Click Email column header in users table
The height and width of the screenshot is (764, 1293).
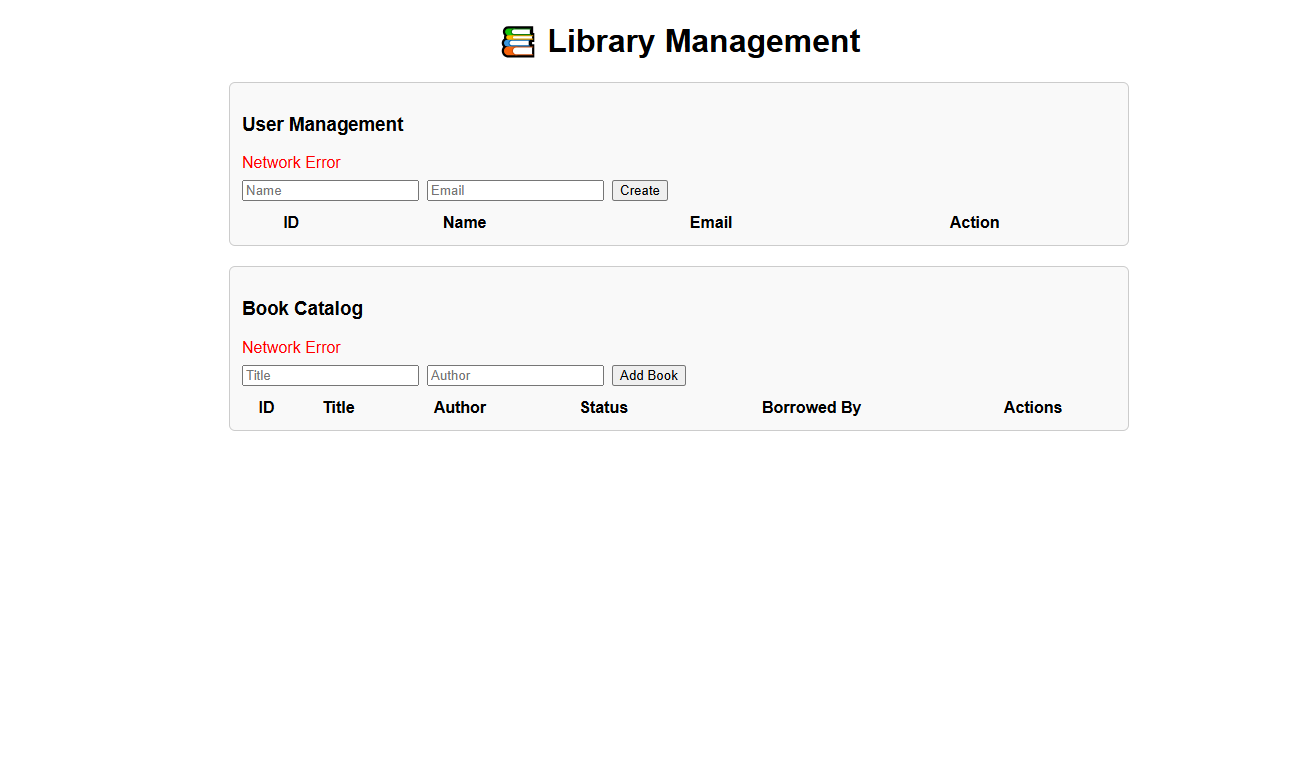coord(711,223)
